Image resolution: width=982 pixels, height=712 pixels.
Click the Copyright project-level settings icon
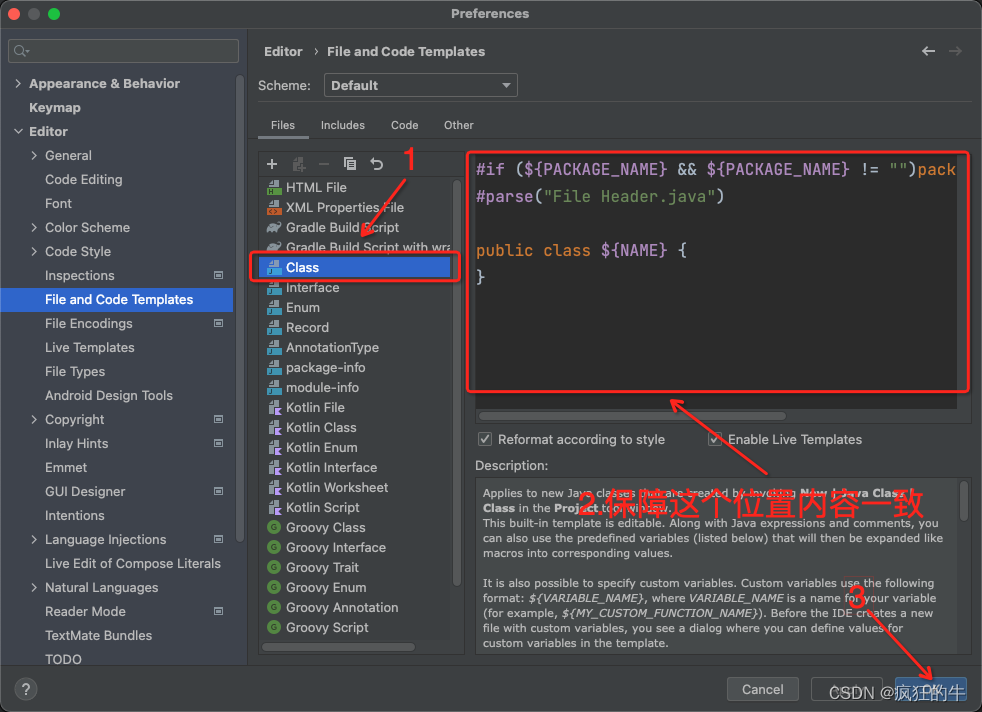tap(219, 419)
